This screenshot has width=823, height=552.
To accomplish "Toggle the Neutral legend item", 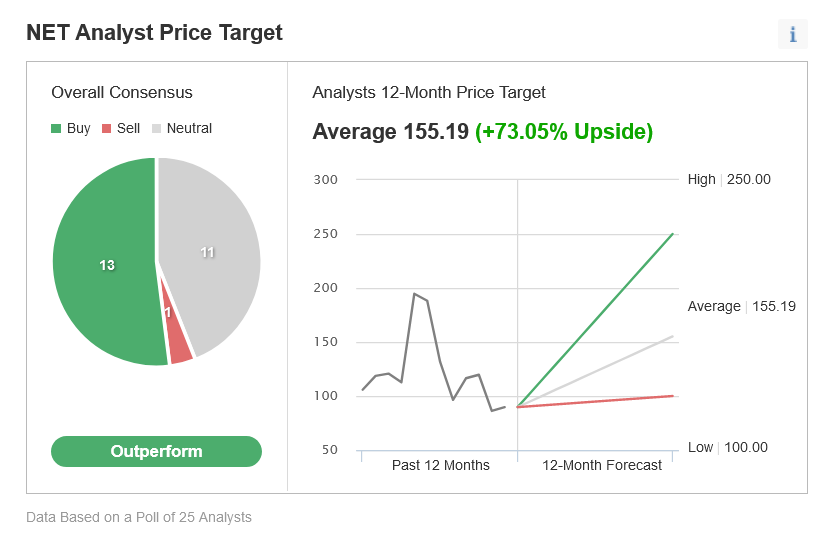I will 182,129.
